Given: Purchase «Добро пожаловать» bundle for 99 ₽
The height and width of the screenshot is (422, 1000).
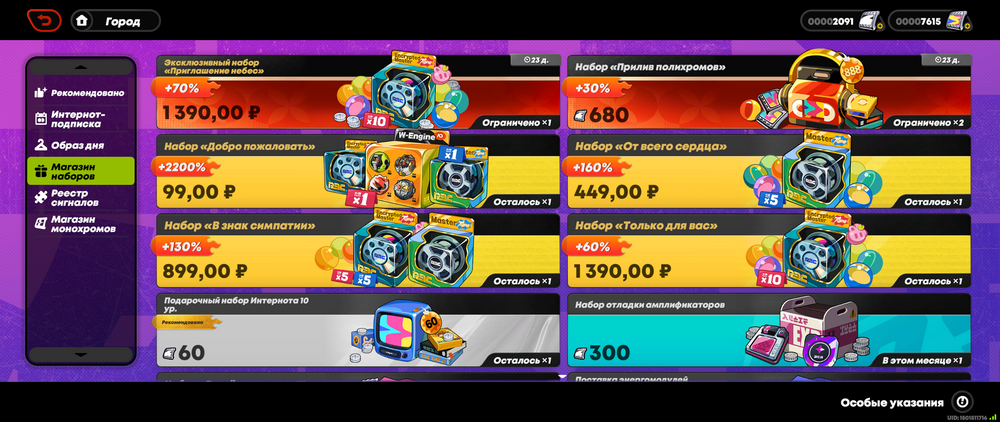Looking at the screenshot, I should pos(358,171).
